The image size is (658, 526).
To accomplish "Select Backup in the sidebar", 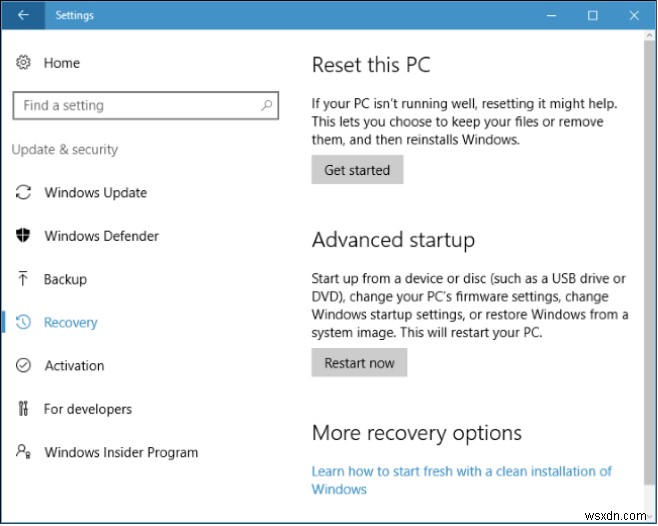I will [65, 279].
